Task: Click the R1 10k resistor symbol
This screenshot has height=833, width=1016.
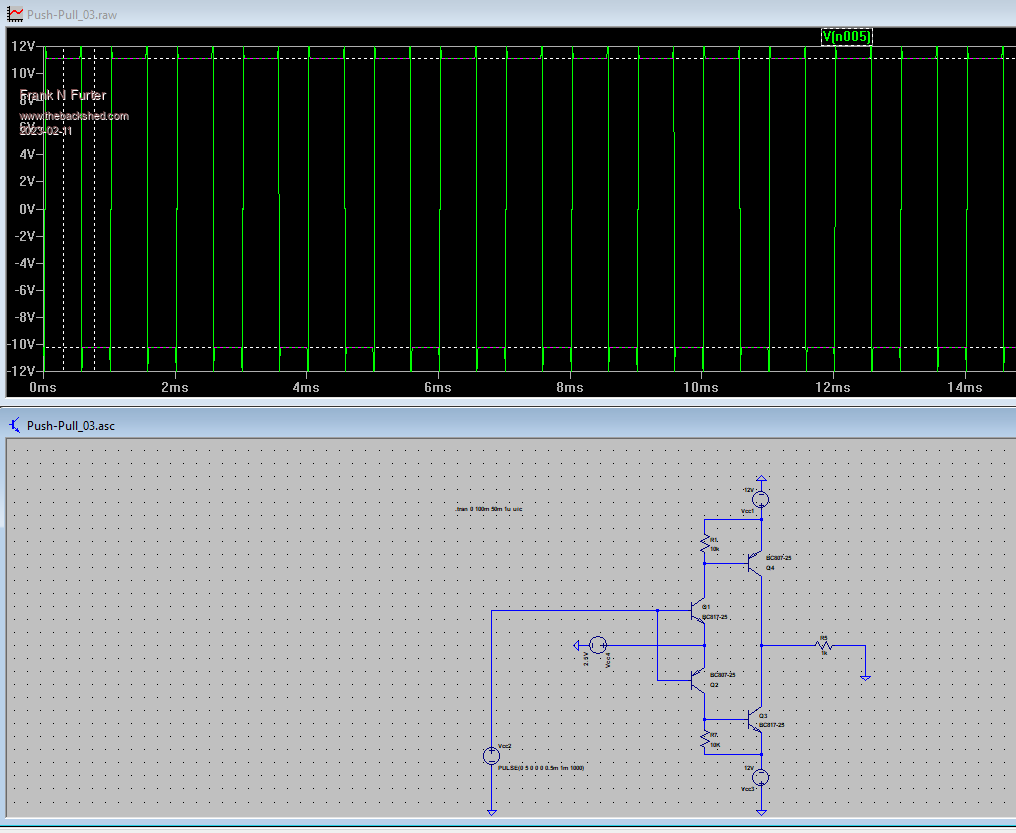Action: point(705,543)
